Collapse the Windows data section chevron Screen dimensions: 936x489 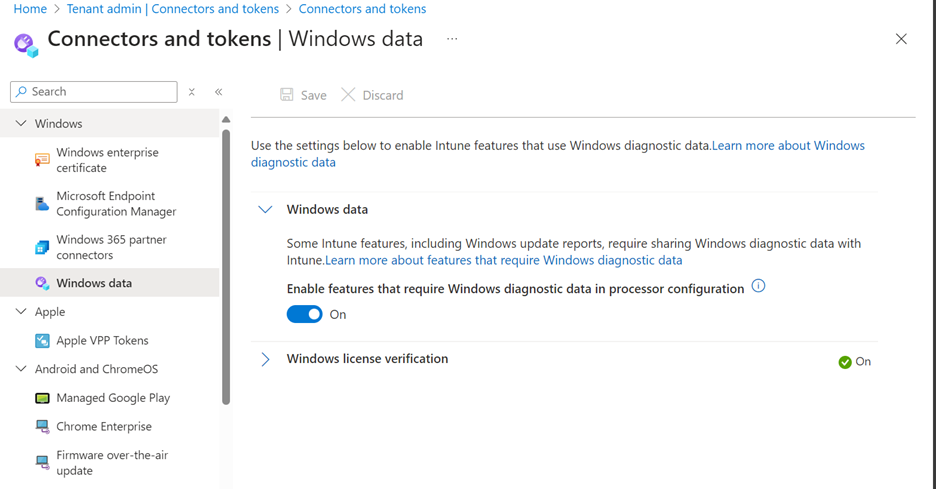(265, 210)
